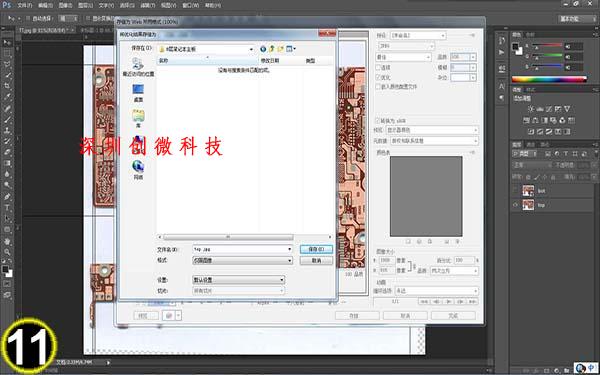Expand the save-in folder location dropdown
The width and height of the screenshot is (600, 375).
(206, 49)
